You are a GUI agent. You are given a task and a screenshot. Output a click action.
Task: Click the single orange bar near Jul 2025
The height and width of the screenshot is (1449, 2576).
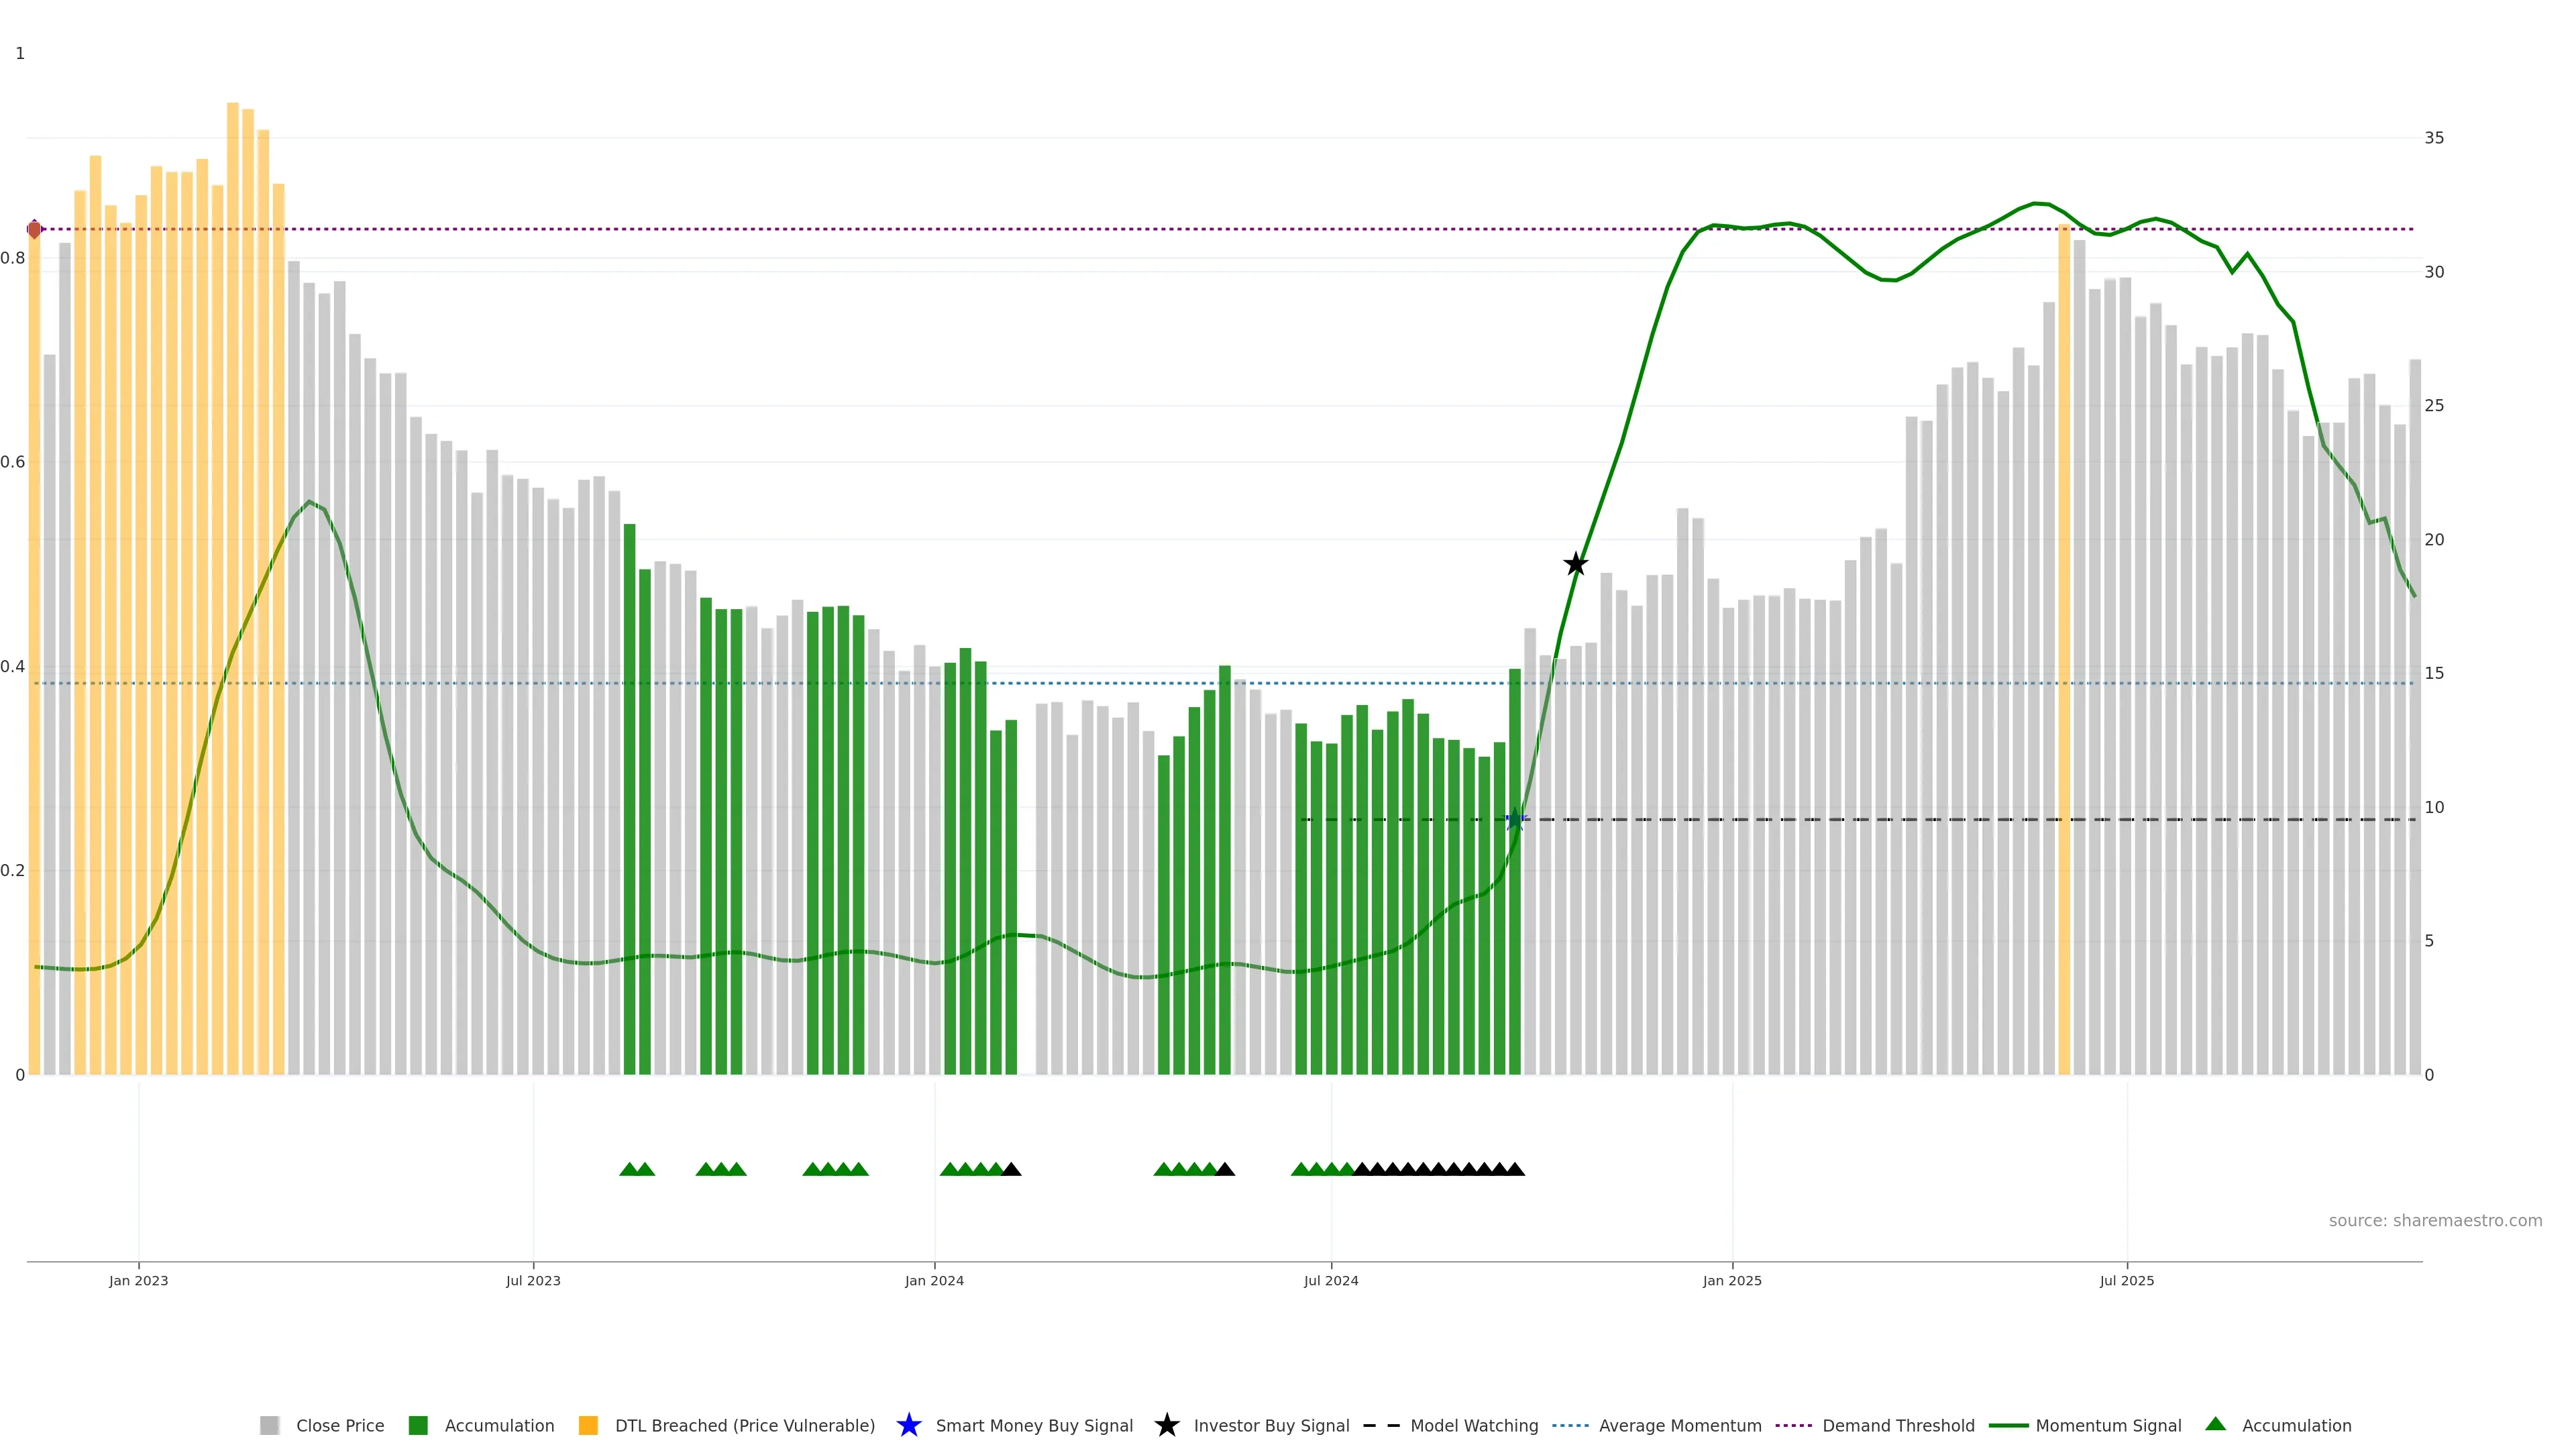2063,650
